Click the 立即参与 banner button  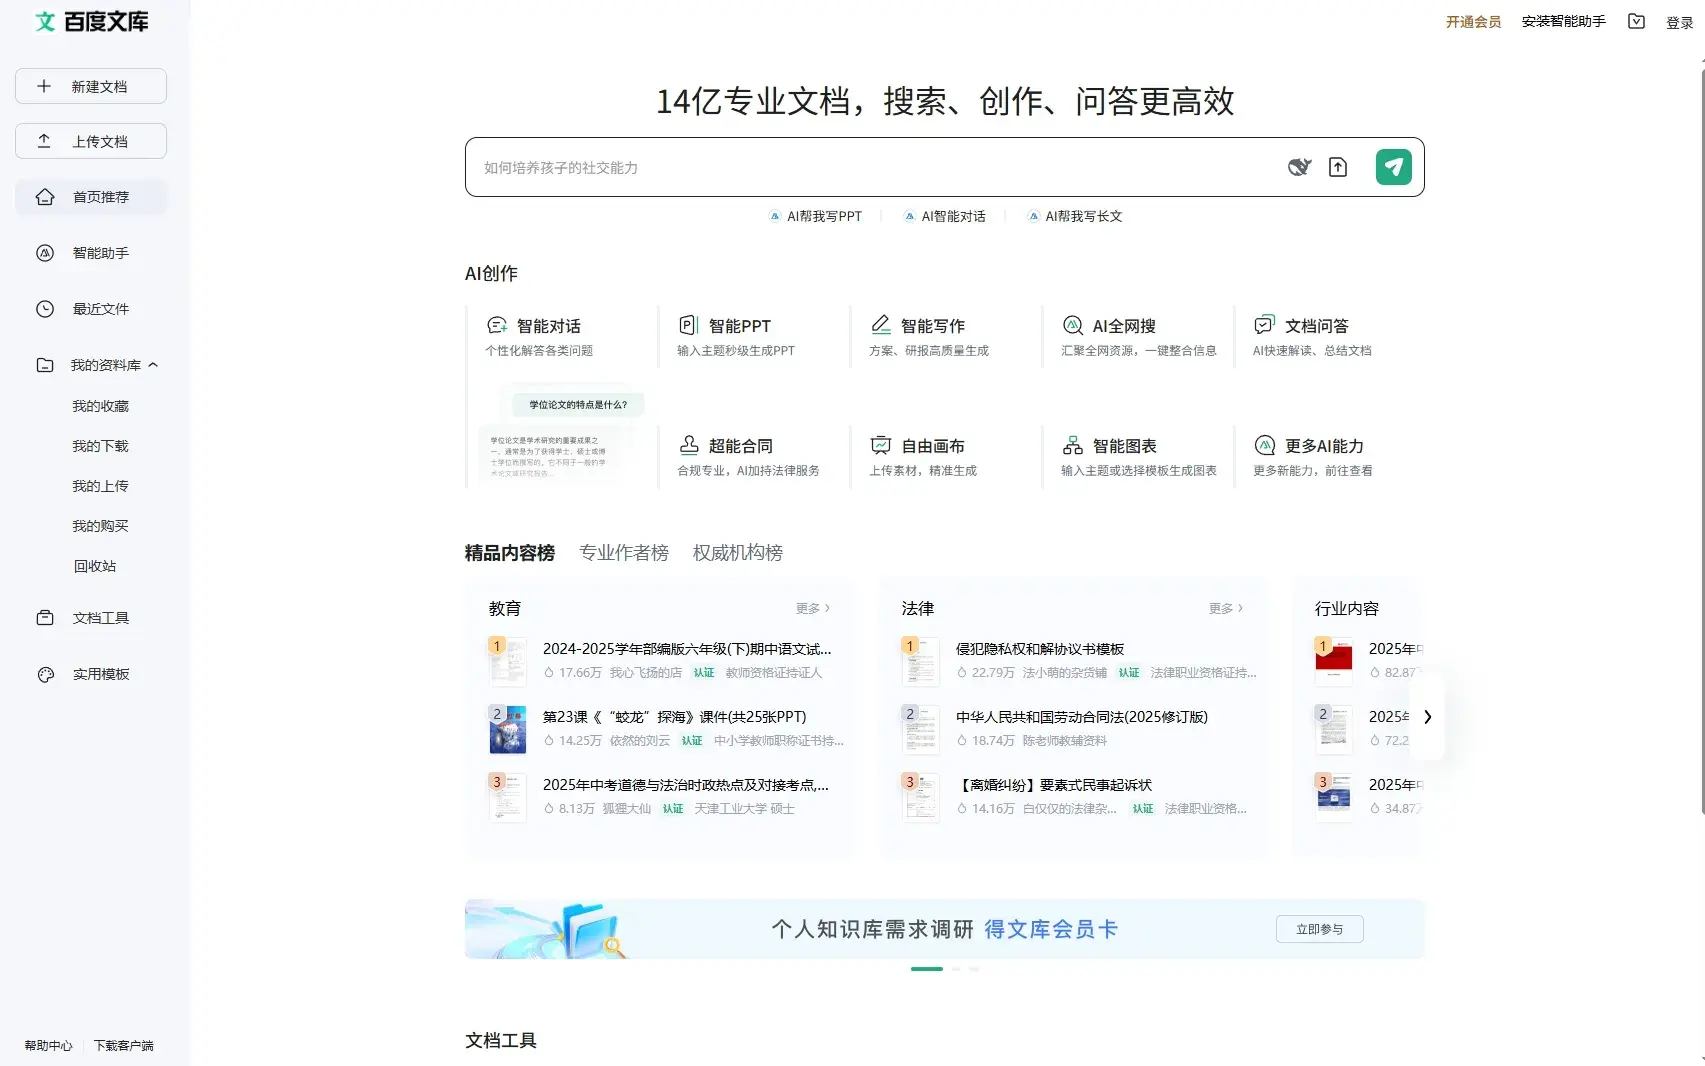pyautogui.click(x=1320, y=929)
